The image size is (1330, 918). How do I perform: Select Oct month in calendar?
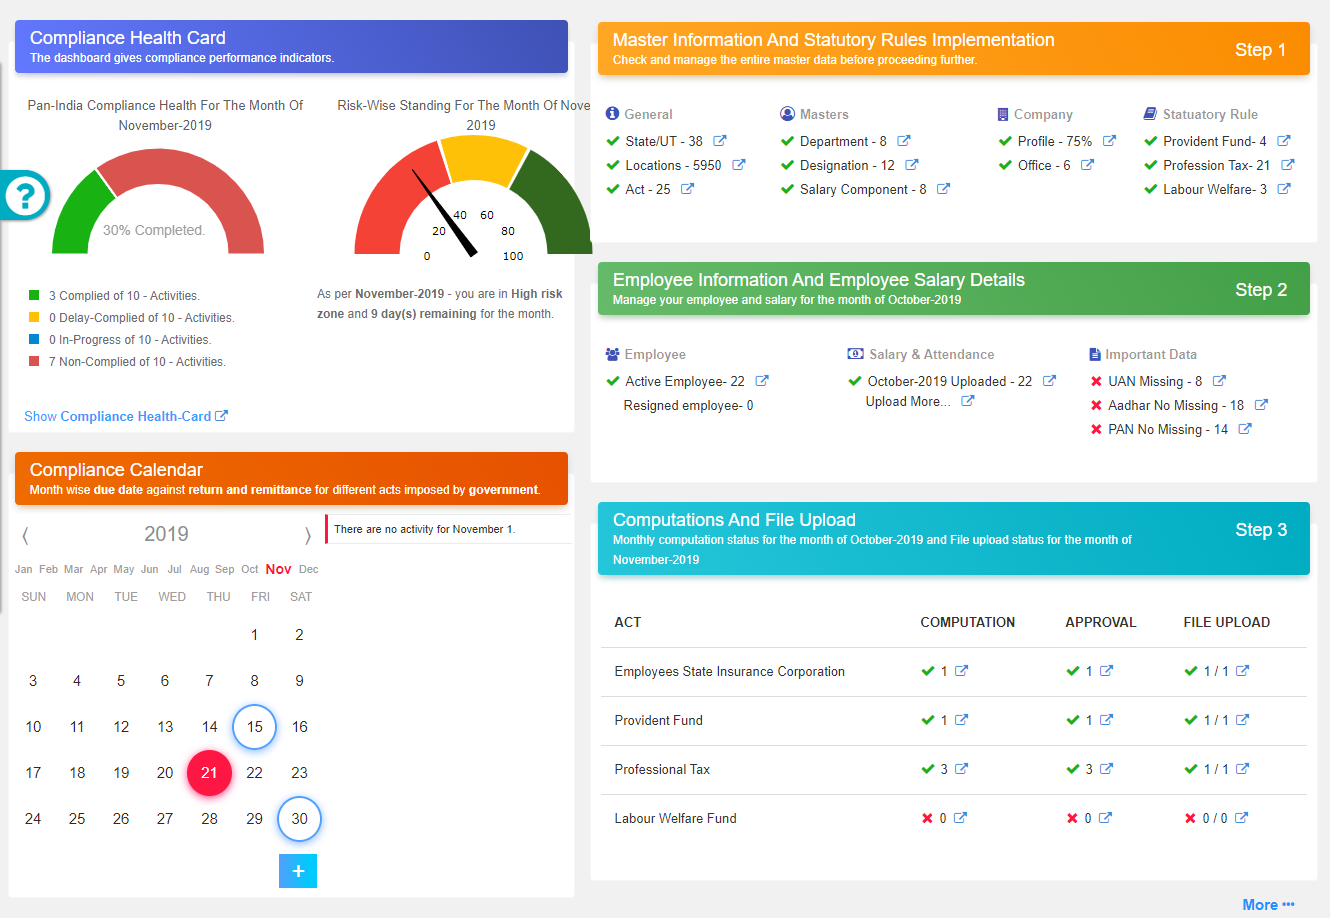pyautogui.click(x=250, y=569)
